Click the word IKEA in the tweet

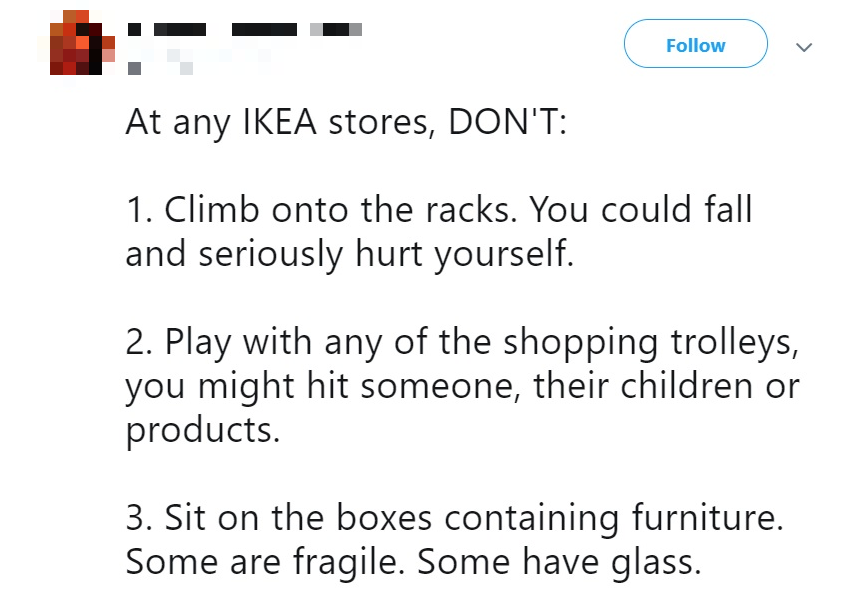[x=280, y=122]
